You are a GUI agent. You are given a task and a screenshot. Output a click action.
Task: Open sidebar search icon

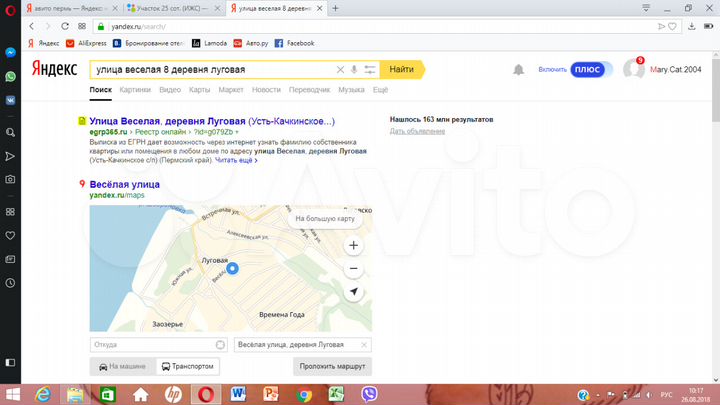[x=10, y=133]
